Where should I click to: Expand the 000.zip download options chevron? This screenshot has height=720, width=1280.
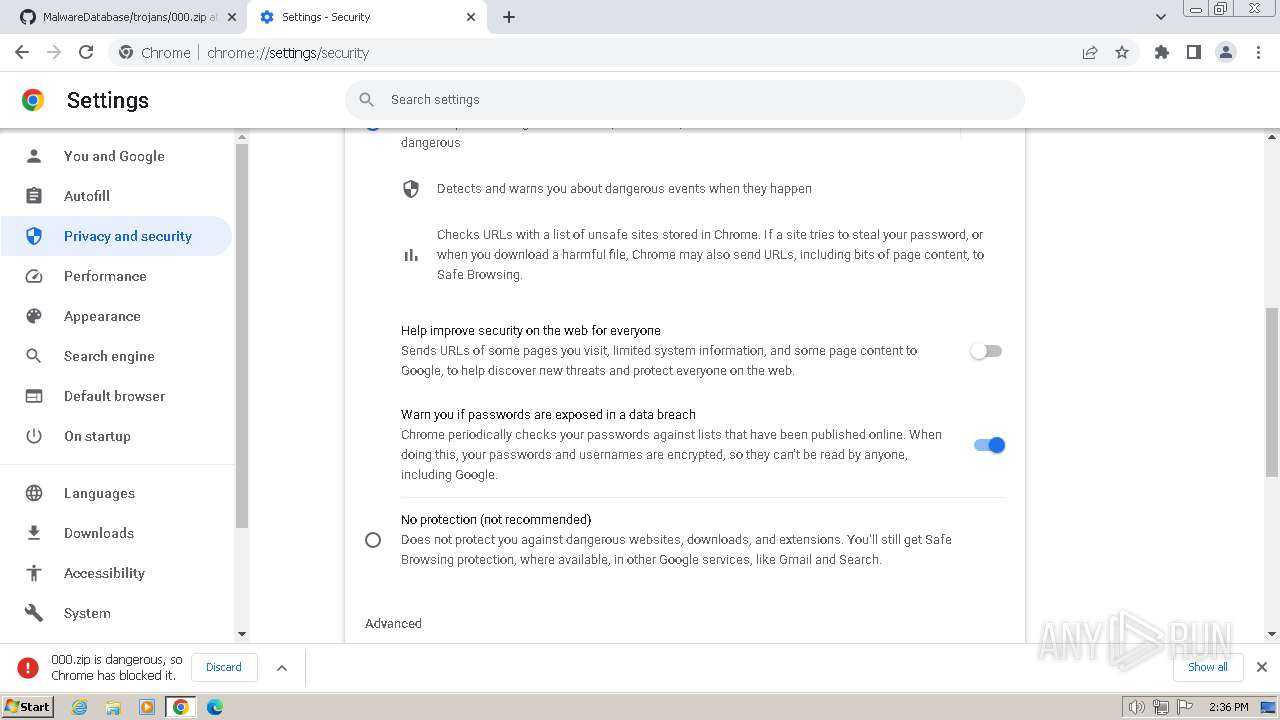[x=282, y=667]
